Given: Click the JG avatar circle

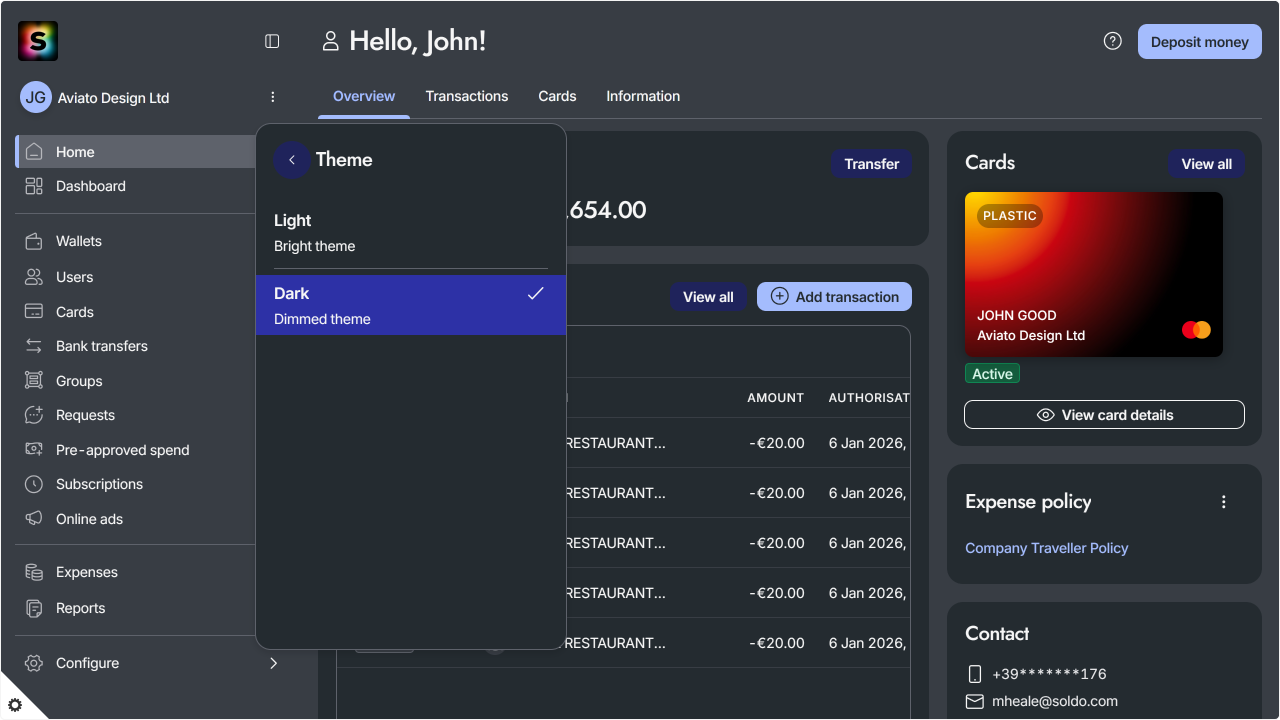Looking at the screenshot, I should 36,97.
